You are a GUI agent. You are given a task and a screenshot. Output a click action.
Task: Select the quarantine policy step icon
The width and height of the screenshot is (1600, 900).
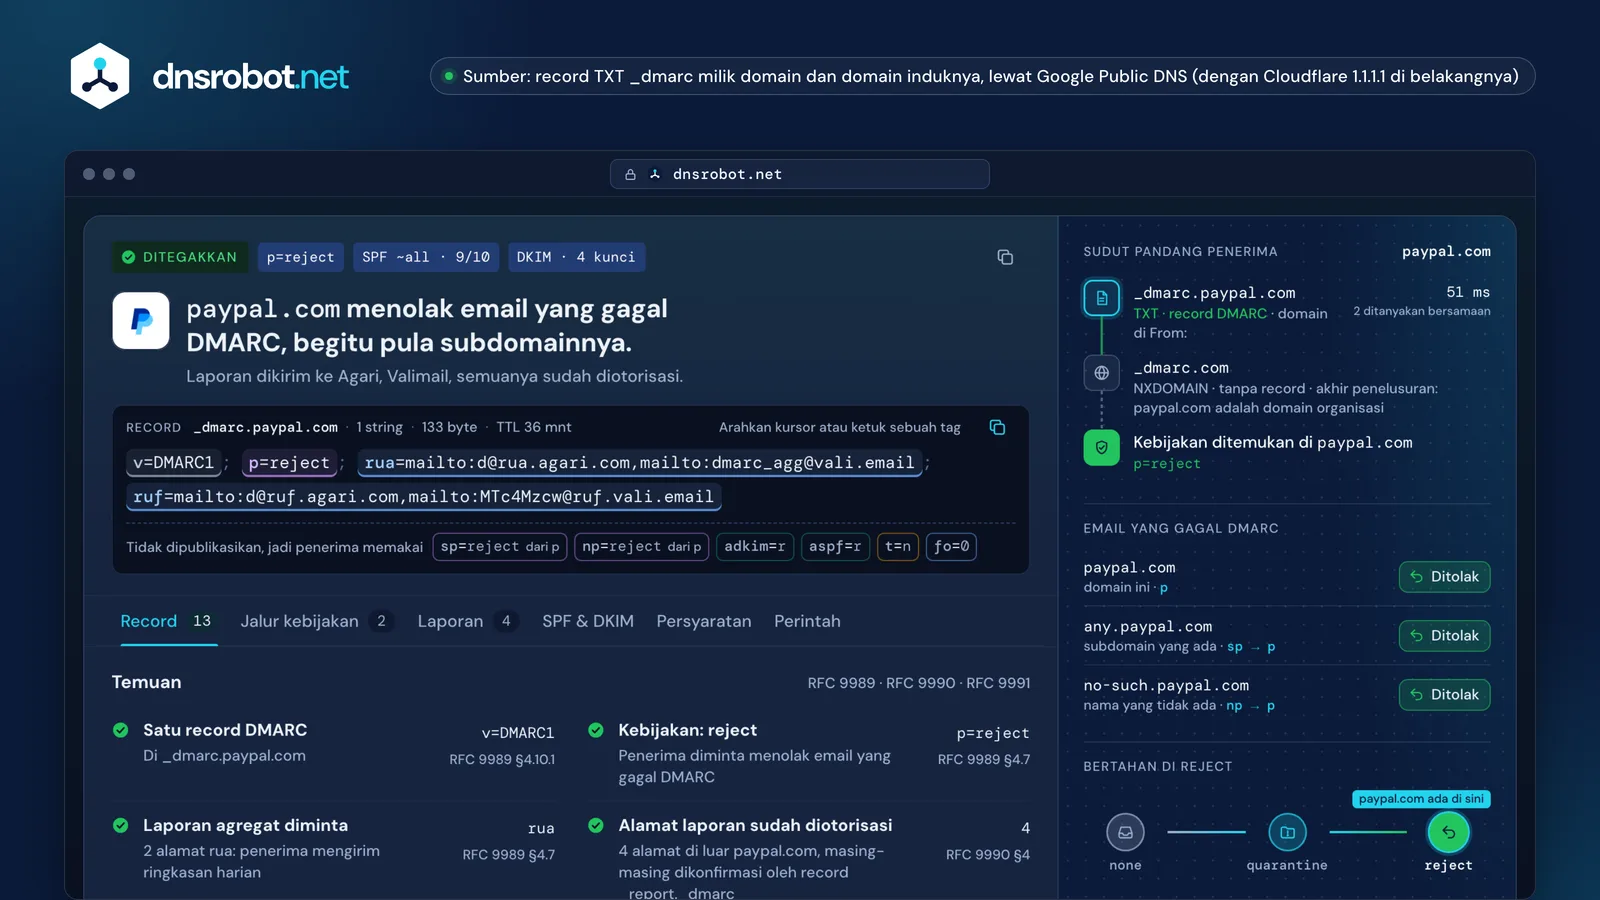point(1287,832)
